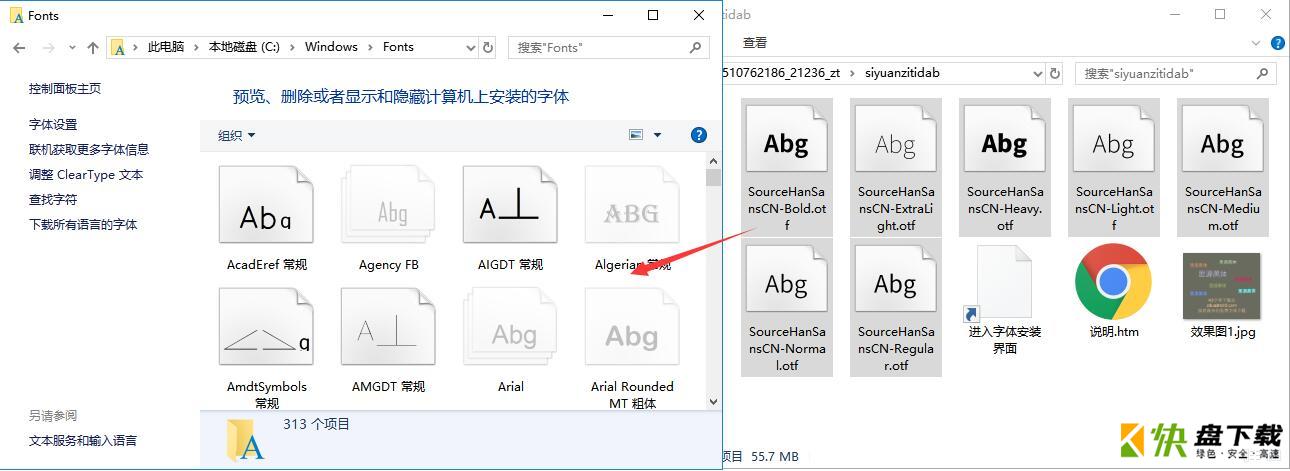
Task: Open 下载所有语言的字体 link
Action: pos(83,224)
